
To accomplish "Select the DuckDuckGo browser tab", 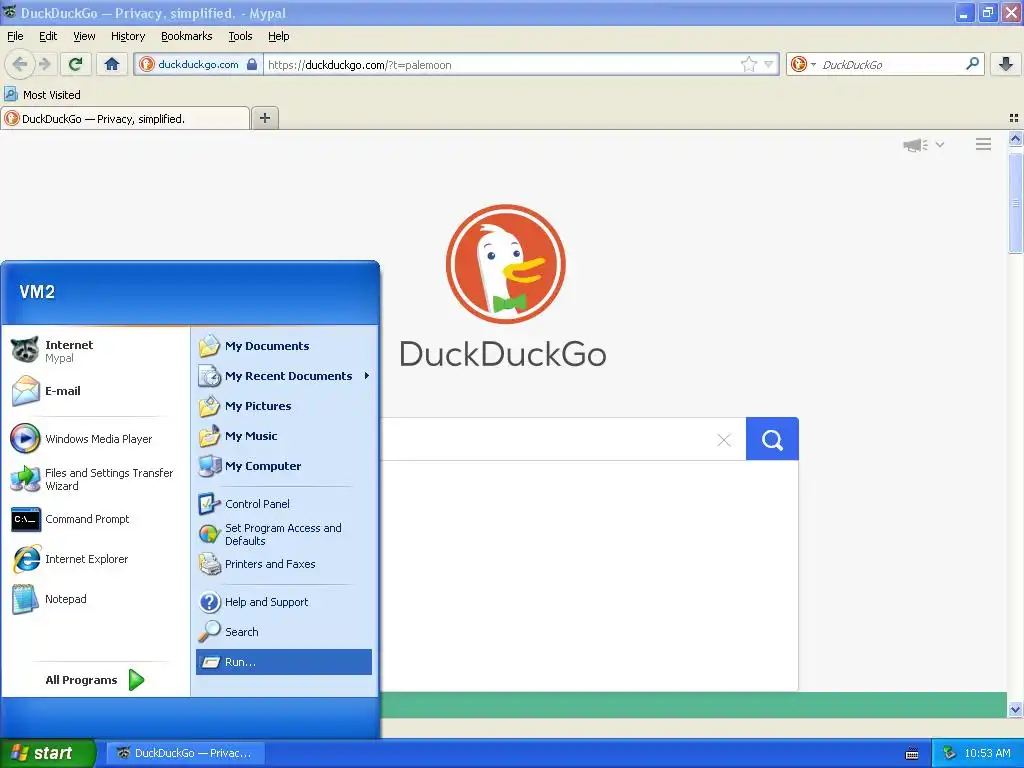I will (x=125, y=118).
